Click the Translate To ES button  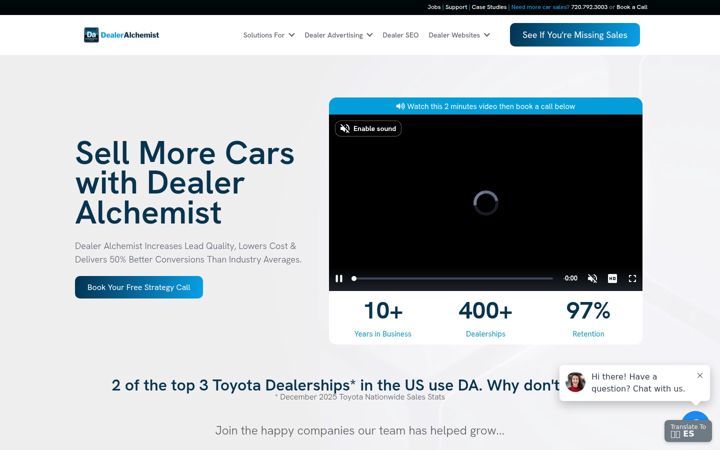(687, 431)
